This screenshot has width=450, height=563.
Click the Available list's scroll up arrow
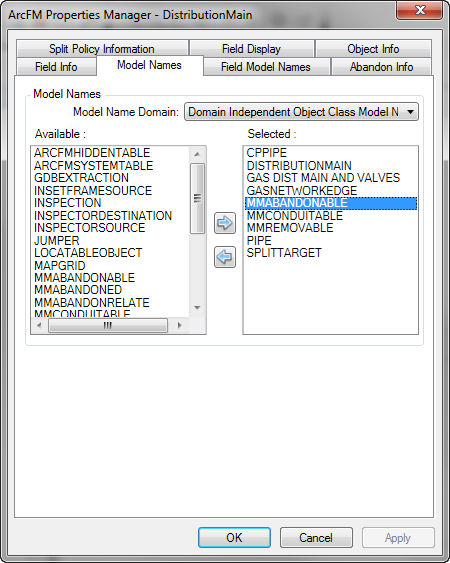(x=197, y=154)
